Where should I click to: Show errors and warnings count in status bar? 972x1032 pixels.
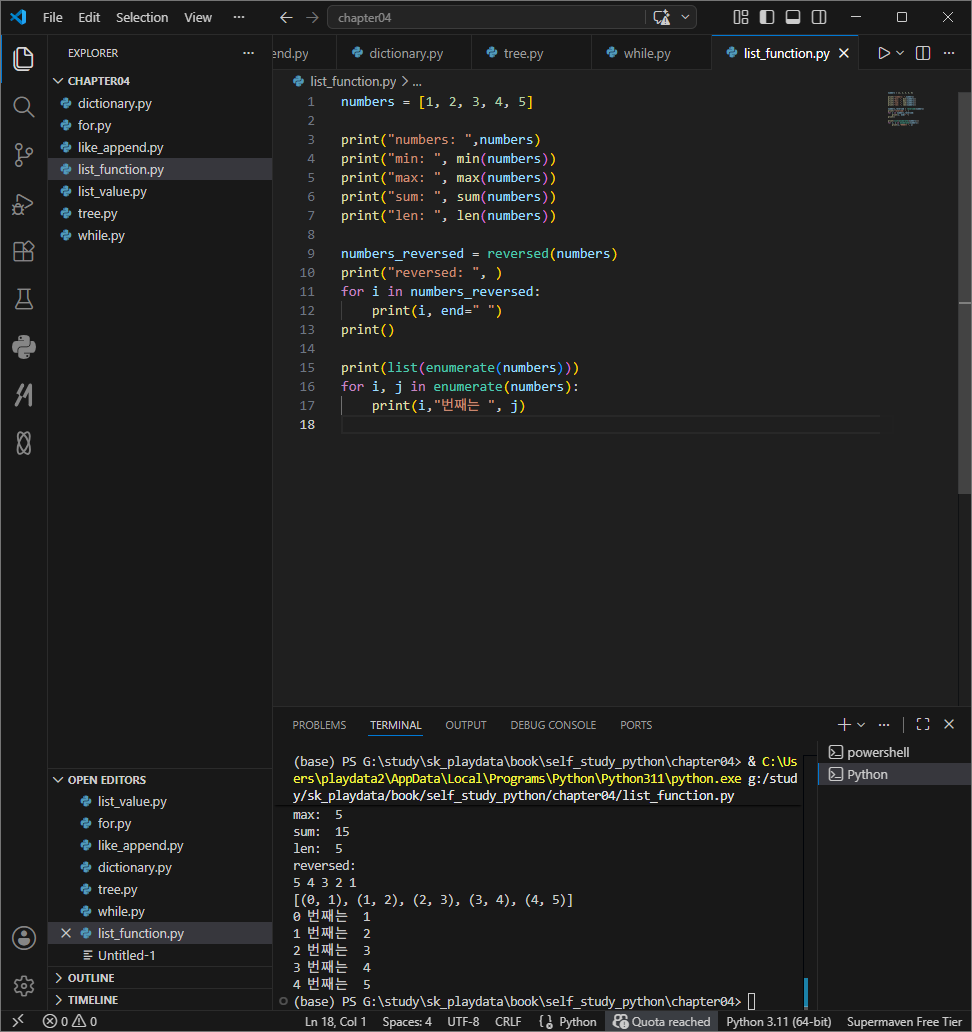point(70,1021)
